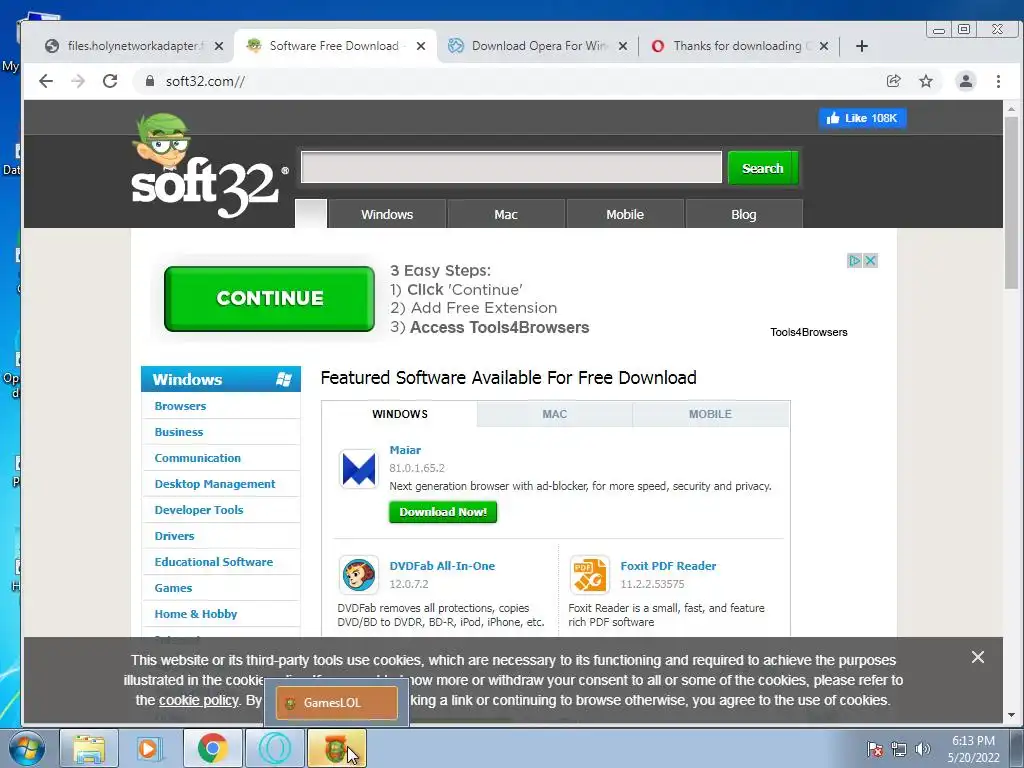Close the Thanks for downloading tab
Viewport: 1024px width, 768px height.
click(824, 46)
